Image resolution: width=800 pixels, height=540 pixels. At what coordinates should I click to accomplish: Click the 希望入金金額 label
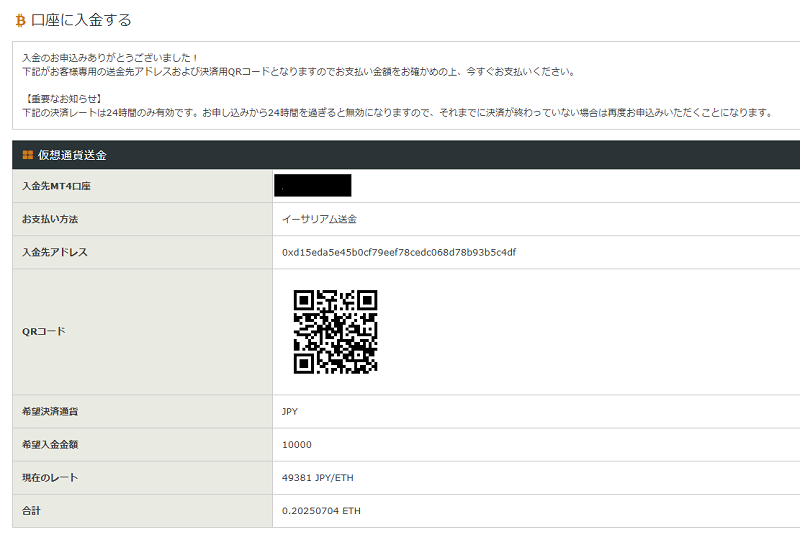(50, 445)
